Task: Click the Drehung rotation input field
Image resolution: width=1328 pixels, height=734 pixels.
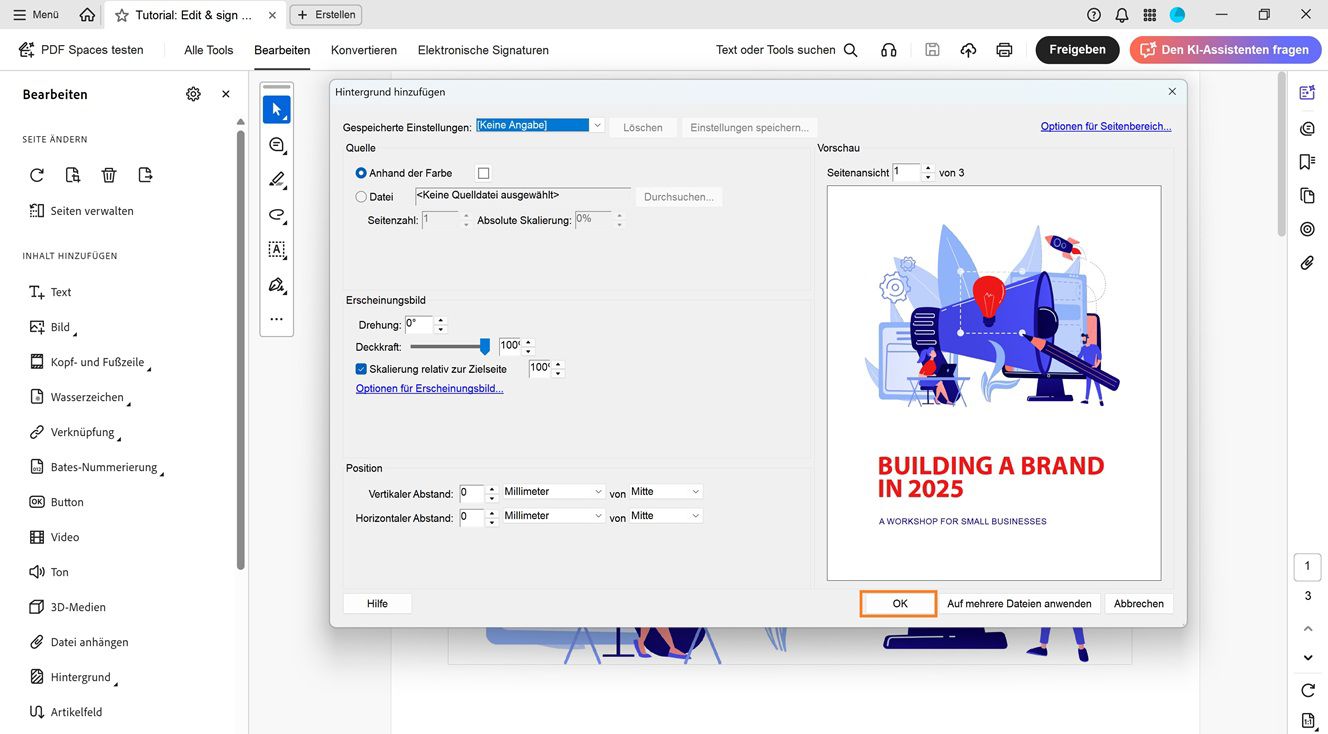Action: point(419,325)
